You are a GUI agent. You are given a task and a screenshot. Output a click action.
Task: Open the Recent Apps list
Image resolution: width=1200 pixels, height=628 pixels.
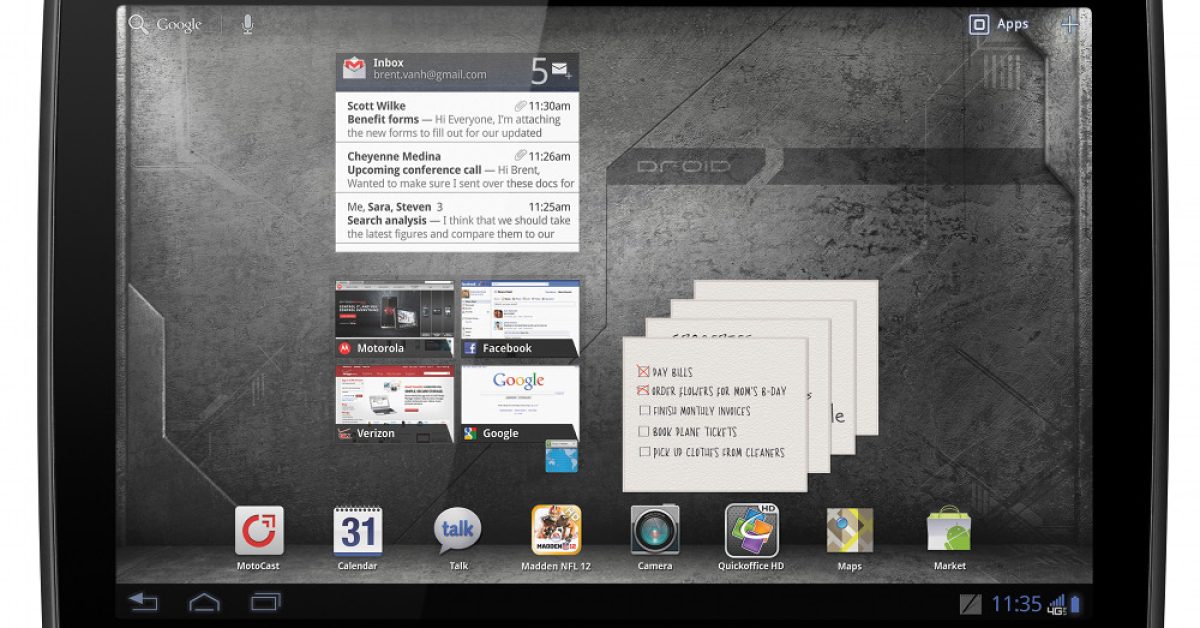266,602
